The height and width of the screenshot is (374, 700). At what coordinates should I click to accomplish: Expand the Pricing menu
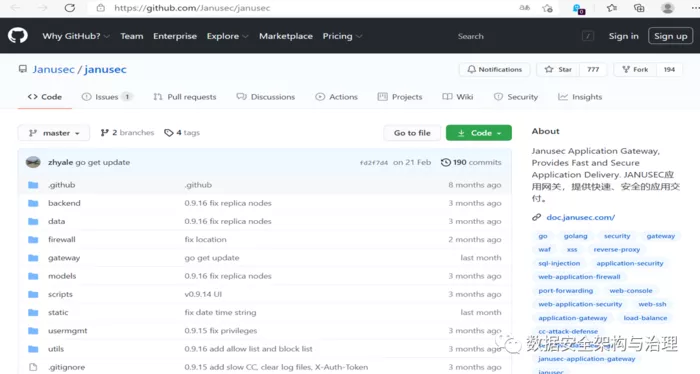[x=342, y=36]
